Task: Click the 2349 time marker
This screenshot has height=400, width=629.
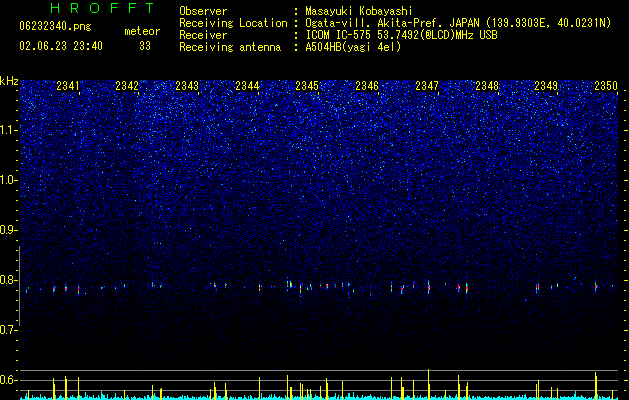Action: [x=546, y=86]
